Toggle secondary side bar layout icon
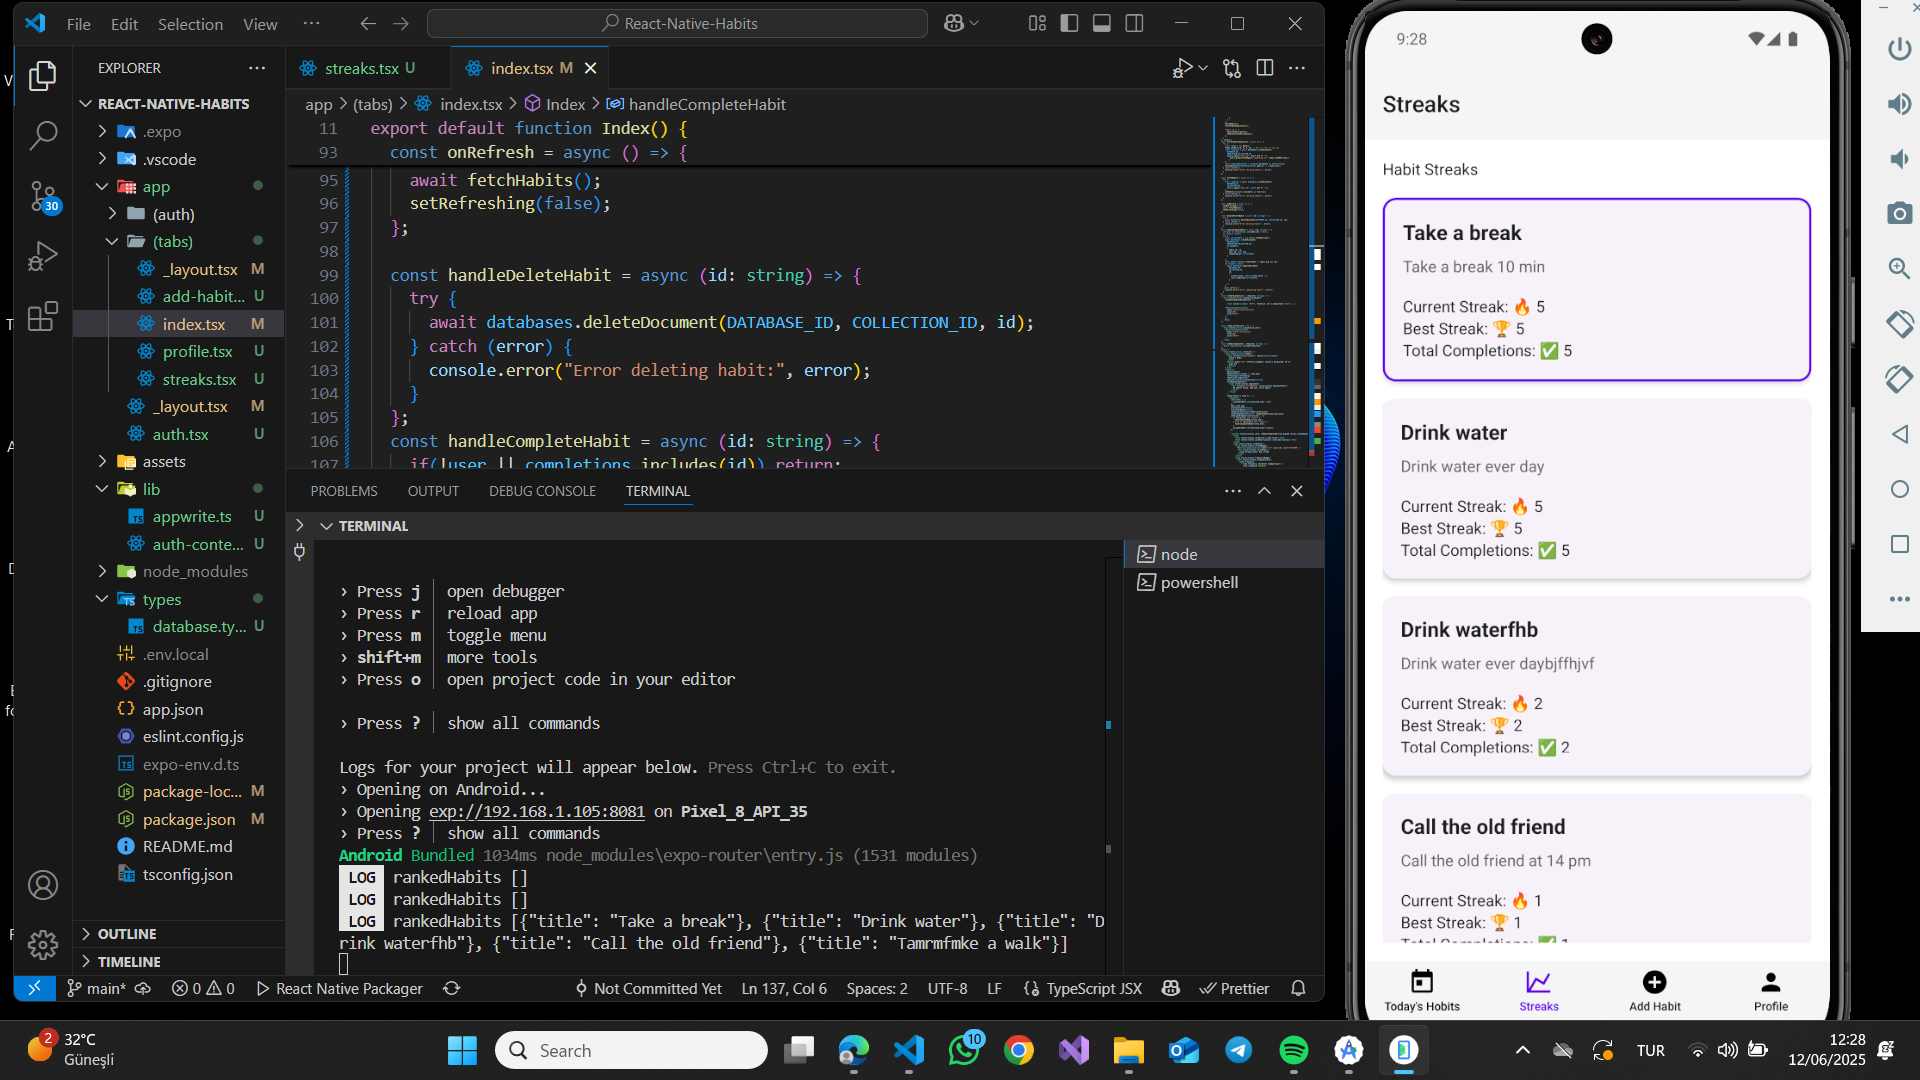This screenshot has height=1080, width=1920. (x=1134, y=23)
